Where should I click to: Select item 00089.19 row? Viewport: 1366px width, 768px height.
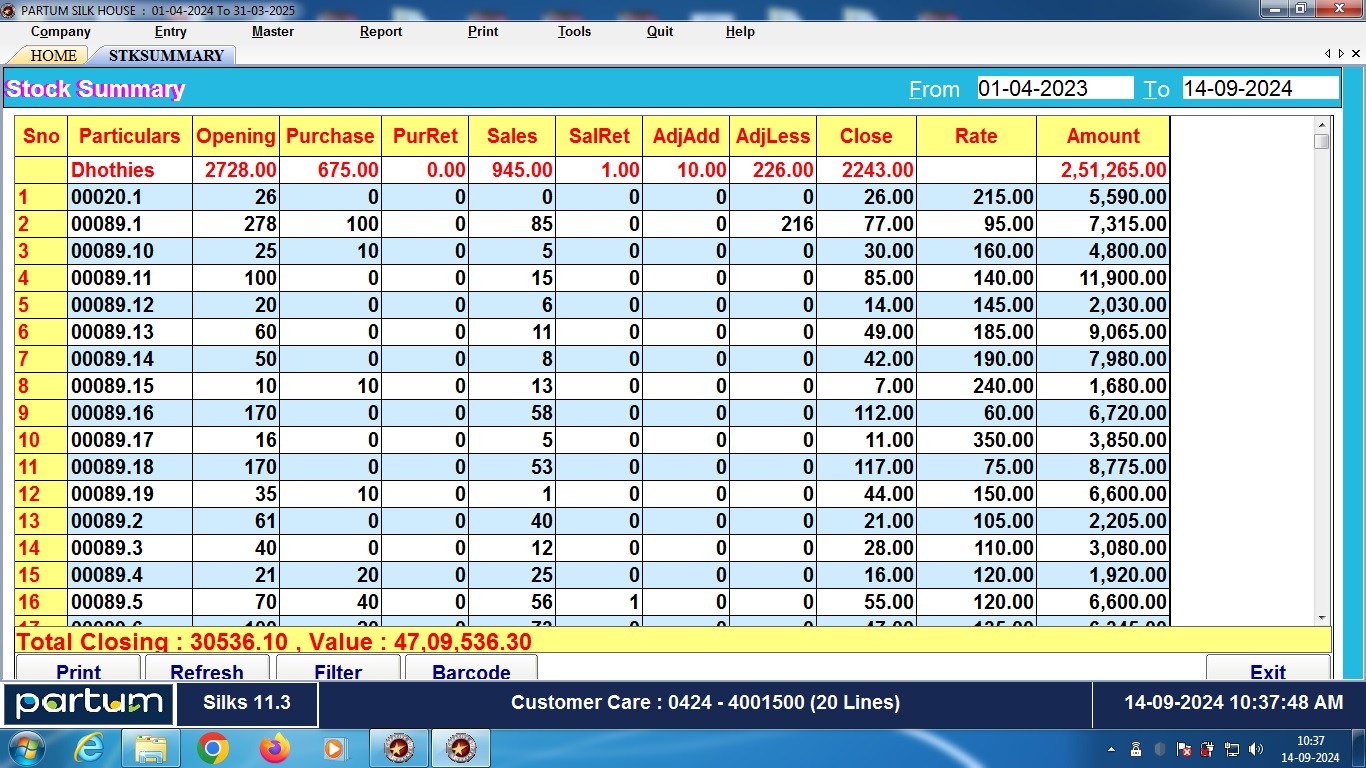pyautogui.click(x=592, y=494)
